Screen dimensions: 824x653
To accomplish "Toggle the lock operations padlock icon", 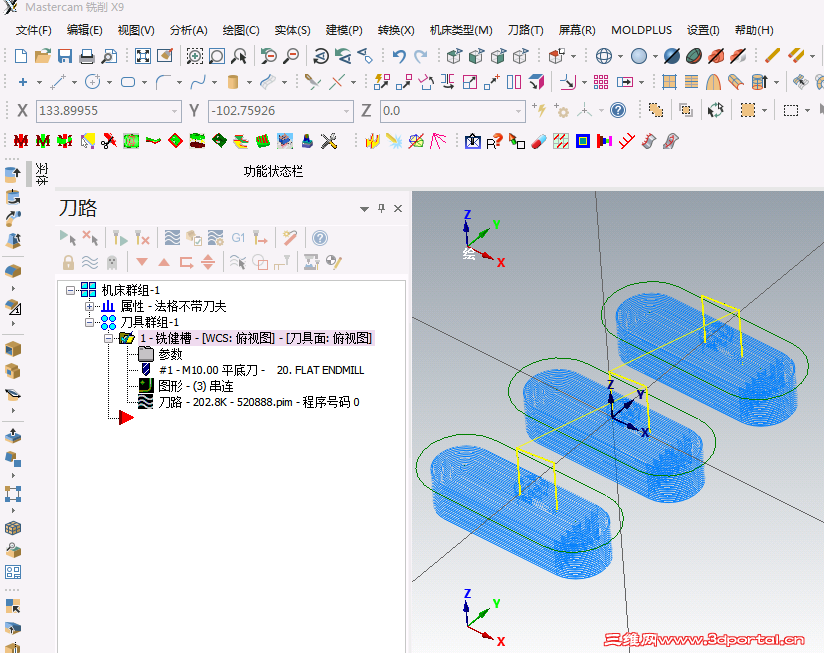I will (68, 262).
